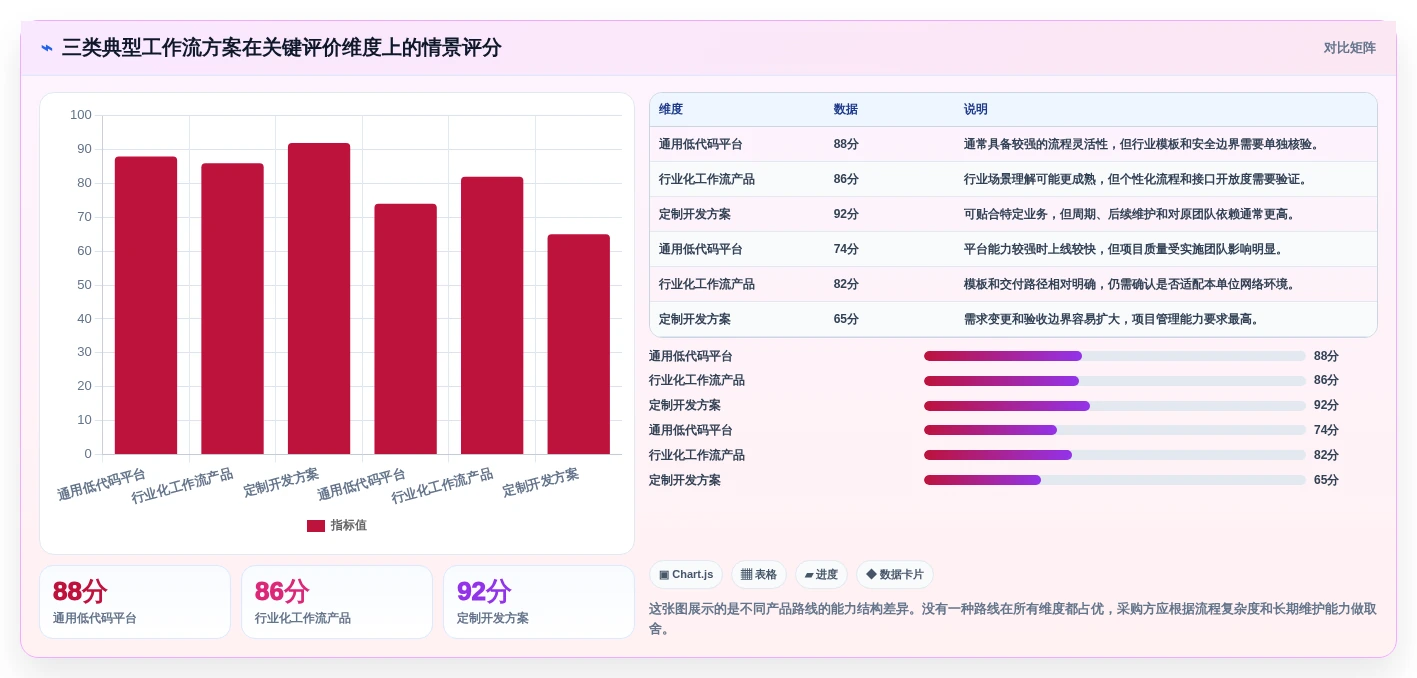This screenshot has width=1417, height=678.
Task: Click the tallest chart bar at 92
Action: coord(319,298)
